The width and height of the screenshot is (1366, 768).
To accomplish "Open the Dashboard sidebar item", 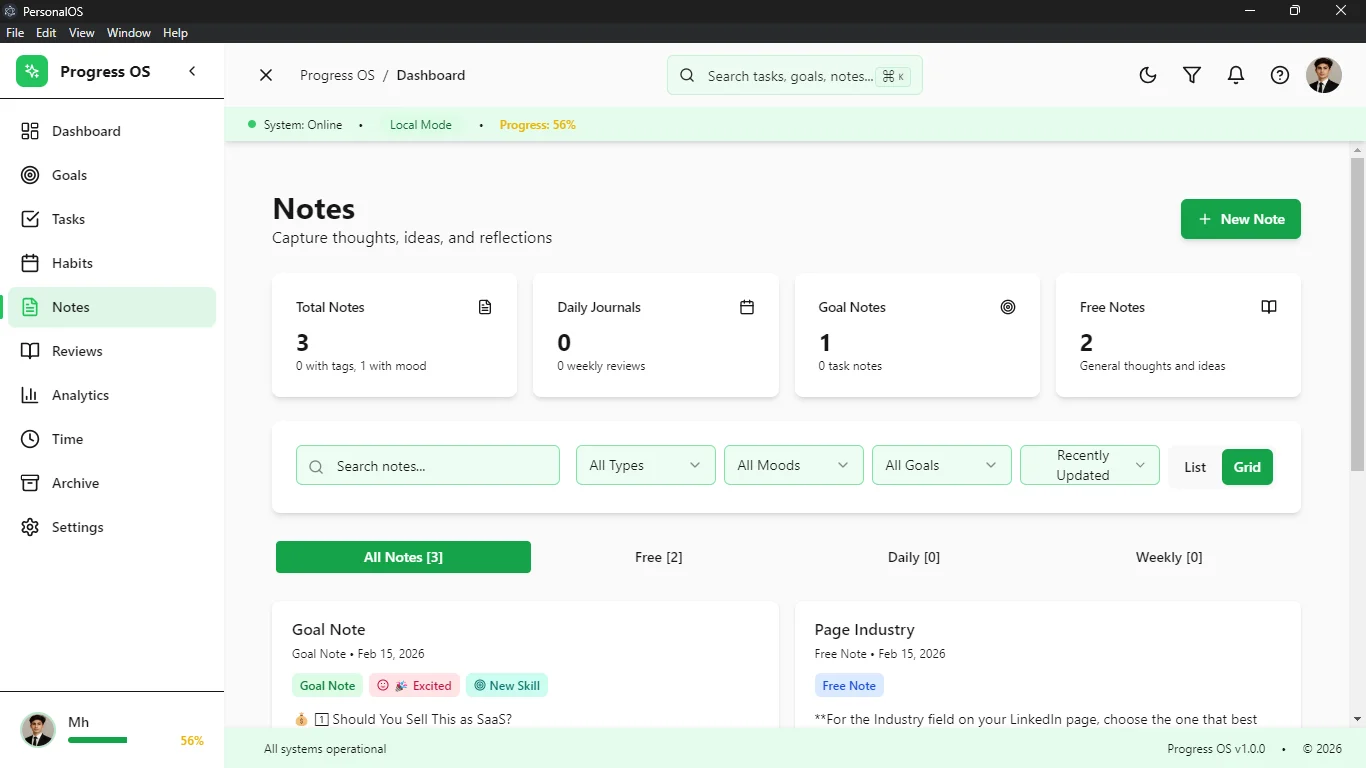I will click(x=112, y=131).
